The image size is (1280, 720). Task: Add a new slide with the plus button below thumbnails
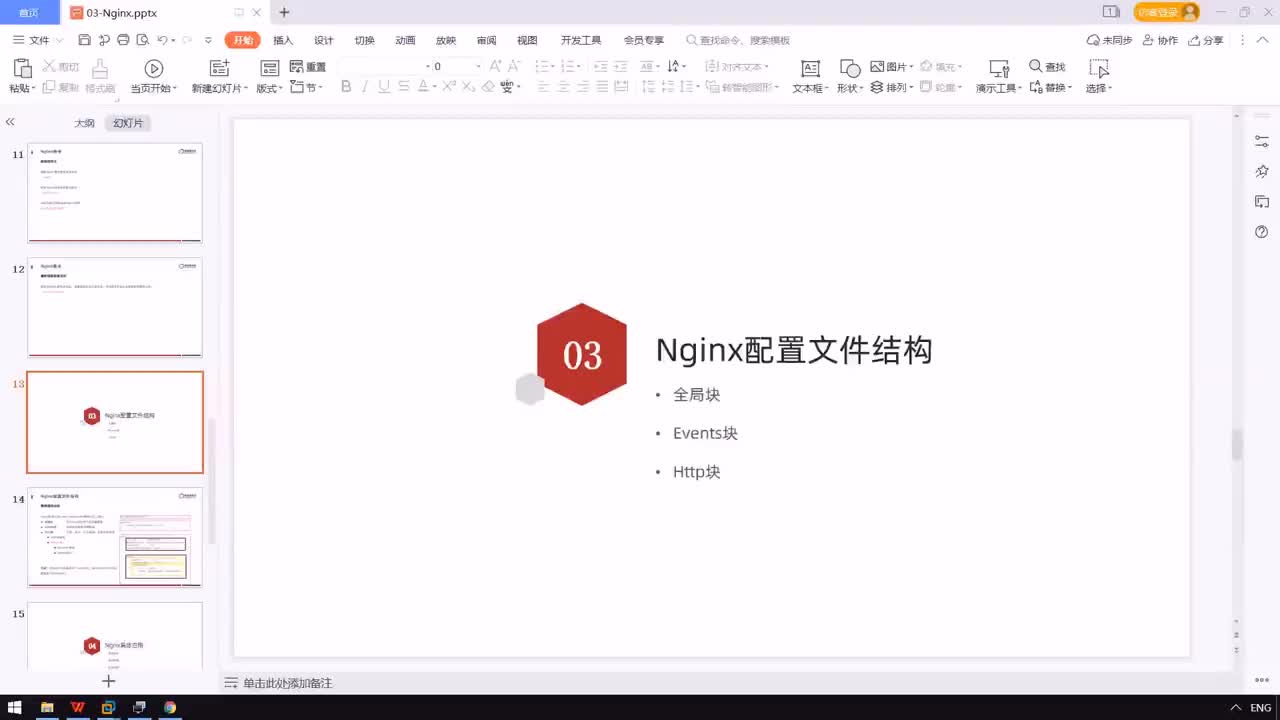pyautogui.click(x=109, y=681)
